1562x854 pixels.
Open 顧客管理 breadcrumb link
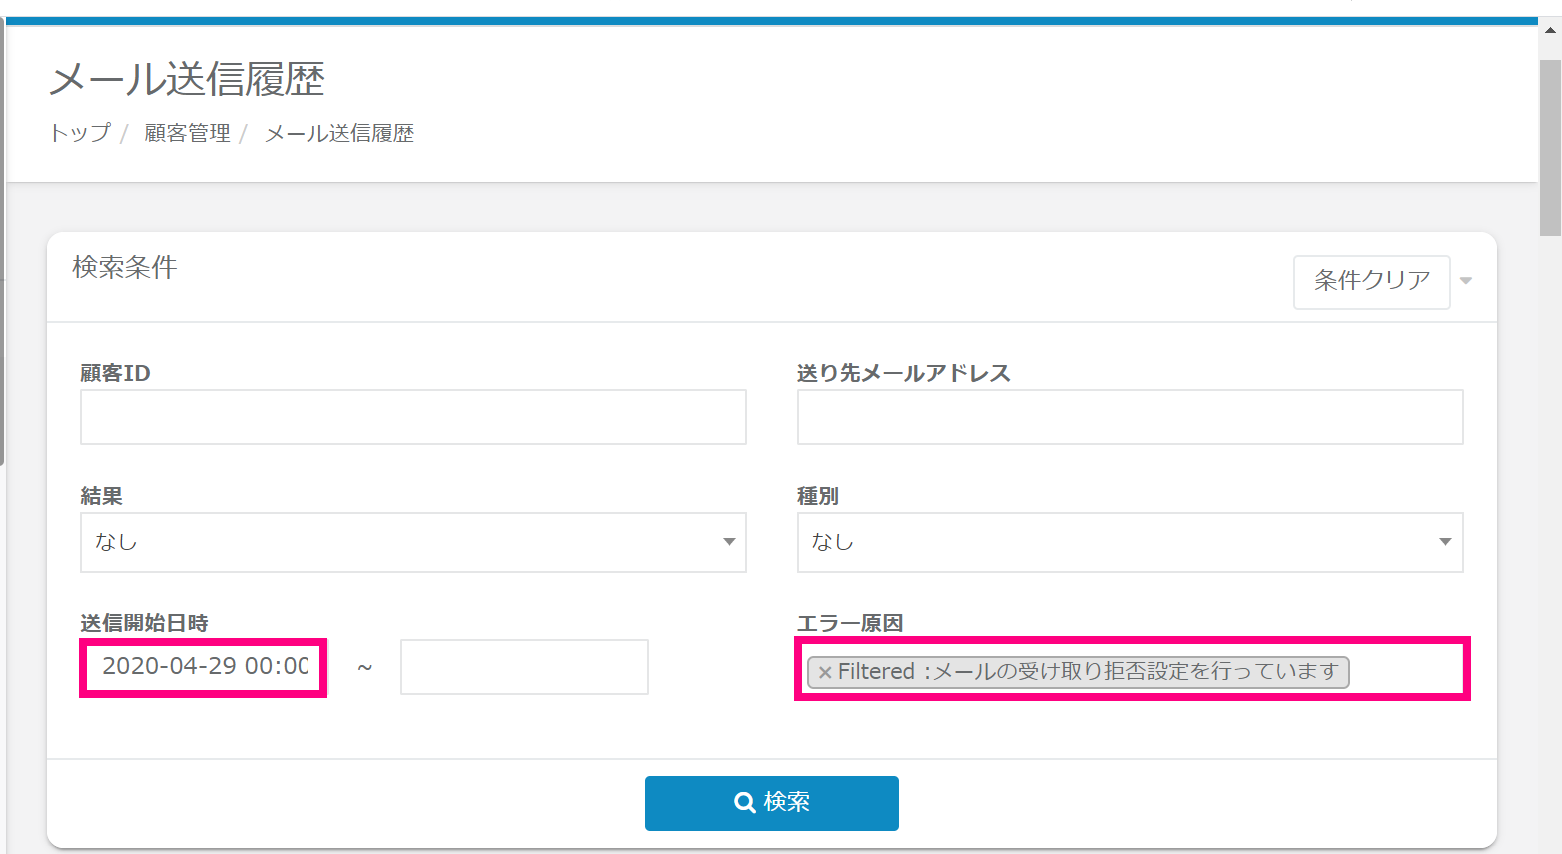pyautogui.click(x=187, y=133)
